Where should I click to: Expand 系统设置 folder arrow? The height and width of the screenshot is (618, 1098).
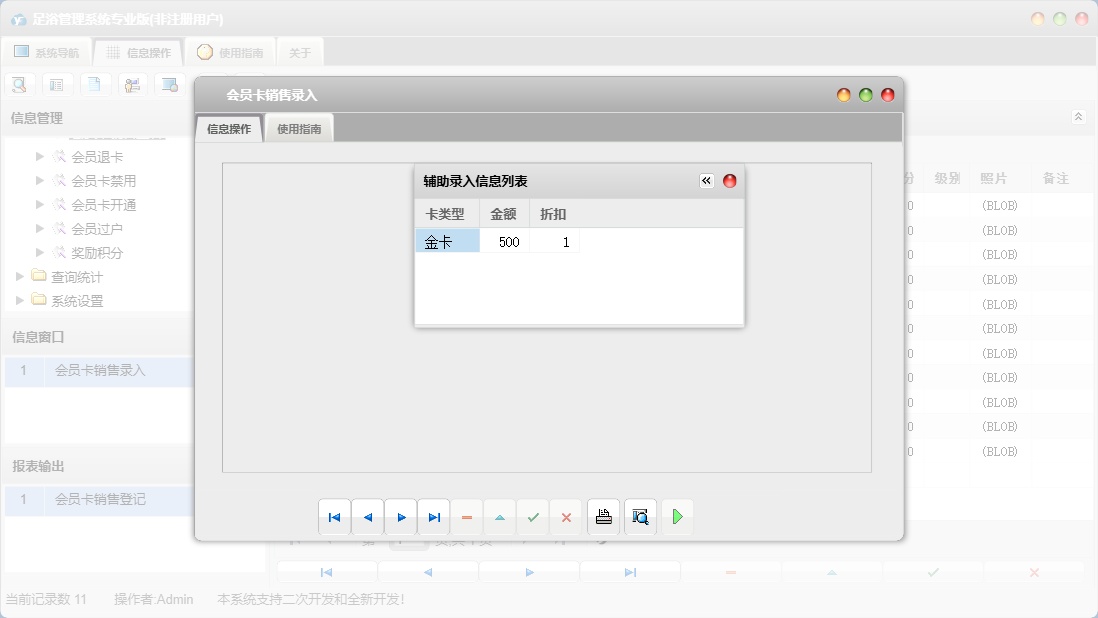click(x=20, y=300)
